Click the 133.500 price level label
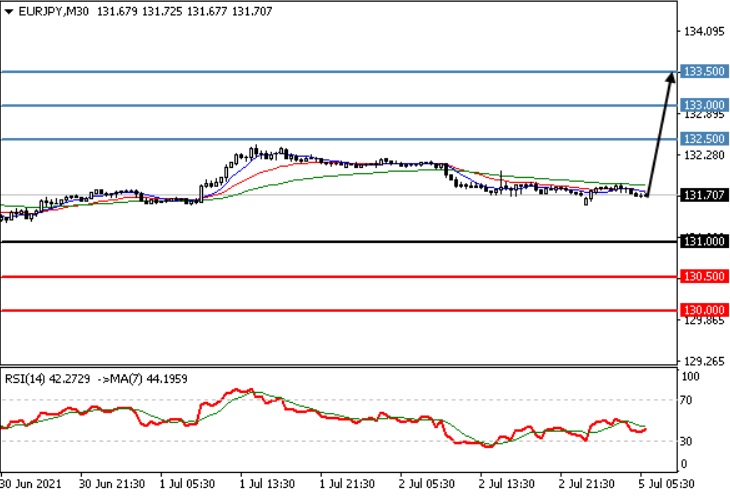The width and height of the screenshot is (730, 496). [704, 71]
